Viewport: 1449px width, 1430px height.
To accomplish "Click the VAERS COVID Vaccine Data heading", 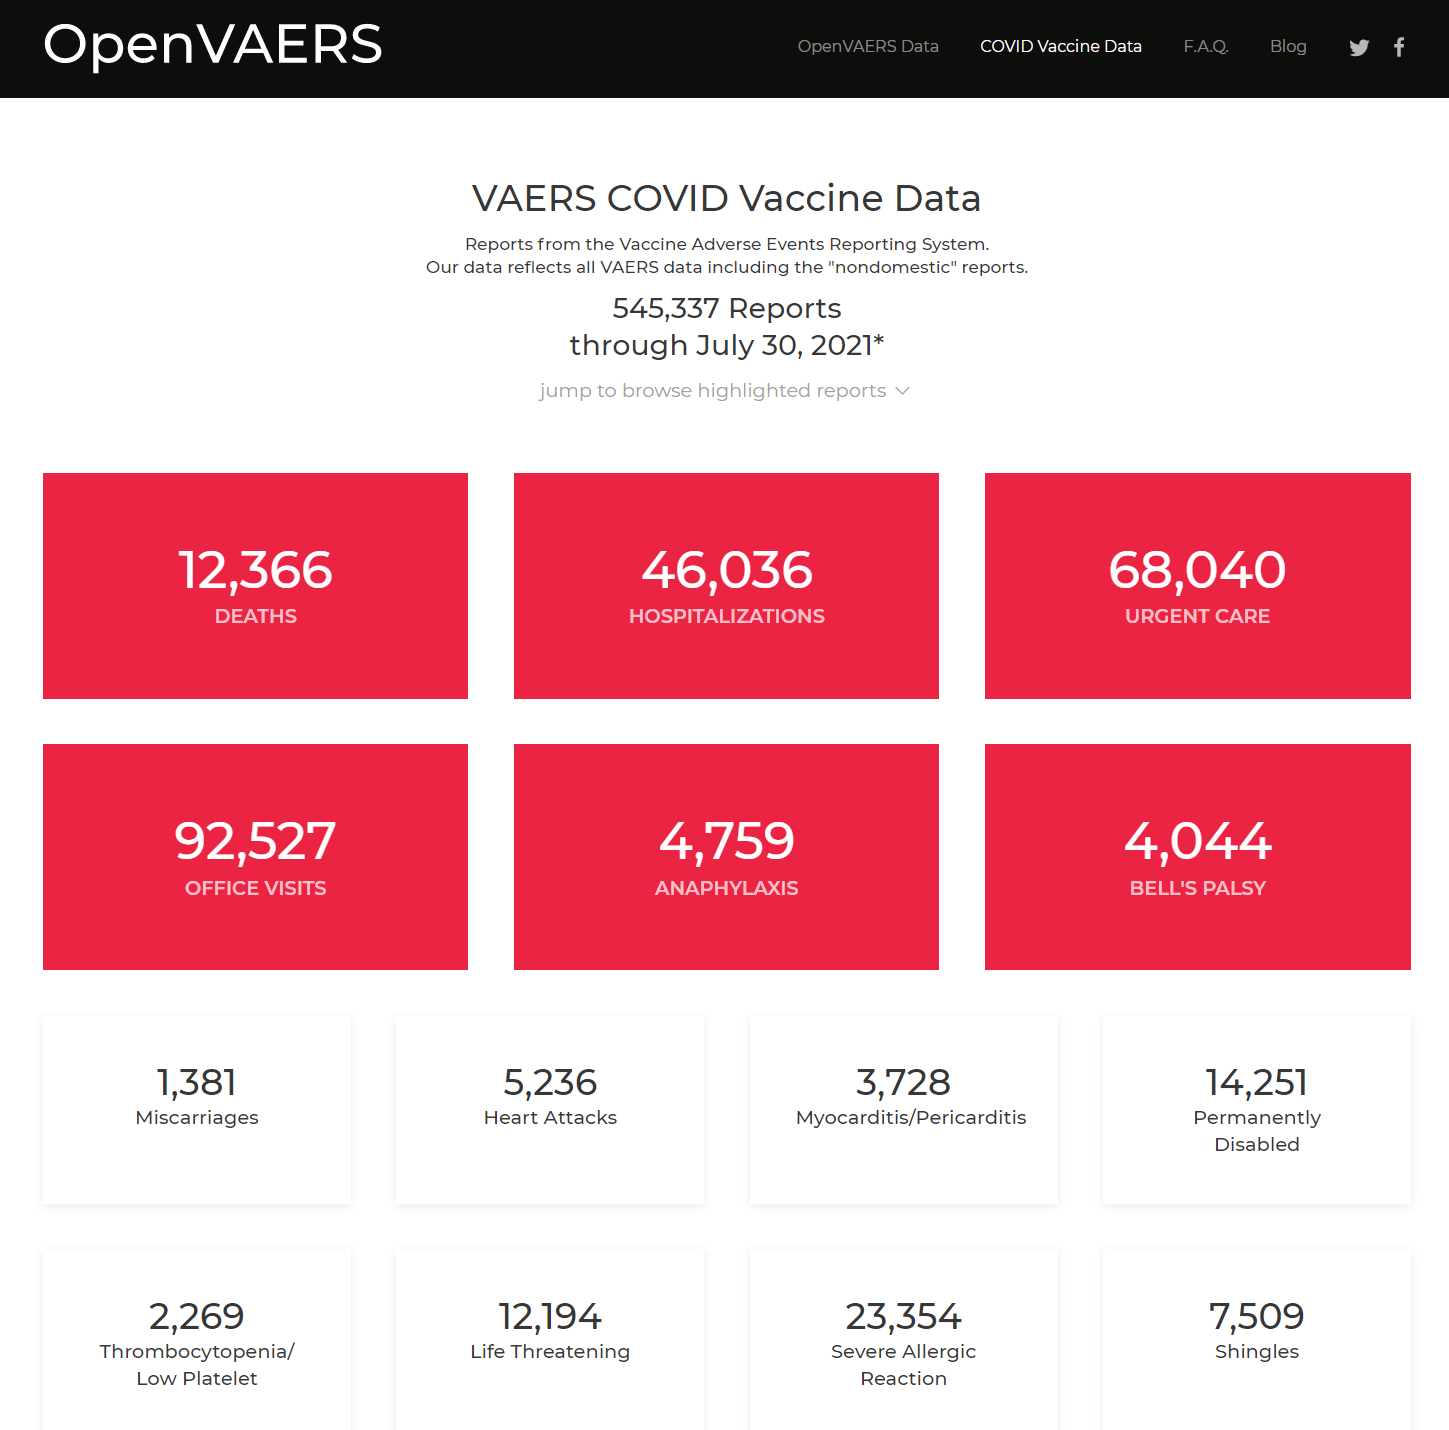I will point(726,198).
